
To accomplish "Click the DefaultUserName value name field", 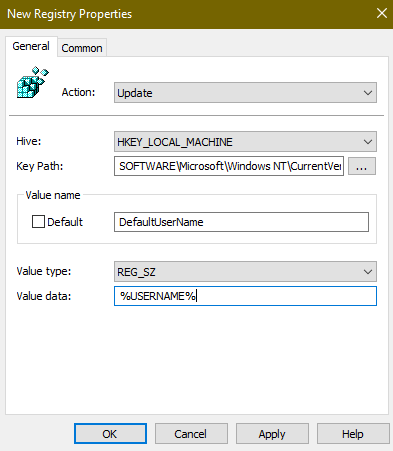I will point(241,222).
